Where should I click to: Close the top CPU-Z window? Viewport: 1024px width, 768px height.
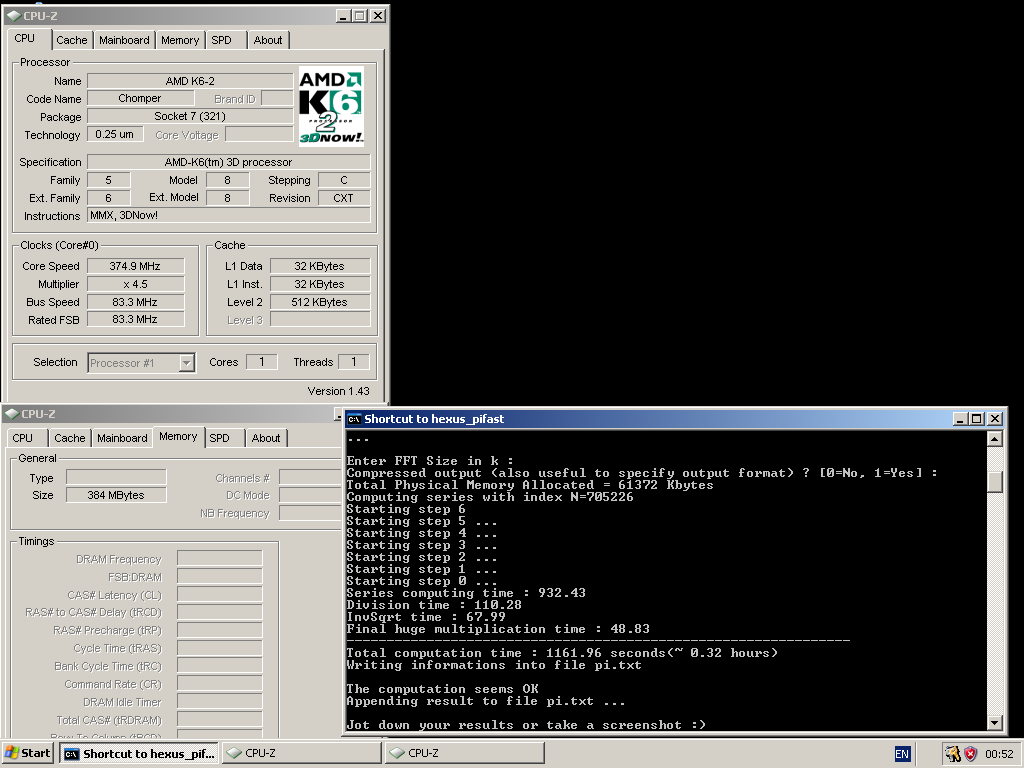click(x=377, y=16)
